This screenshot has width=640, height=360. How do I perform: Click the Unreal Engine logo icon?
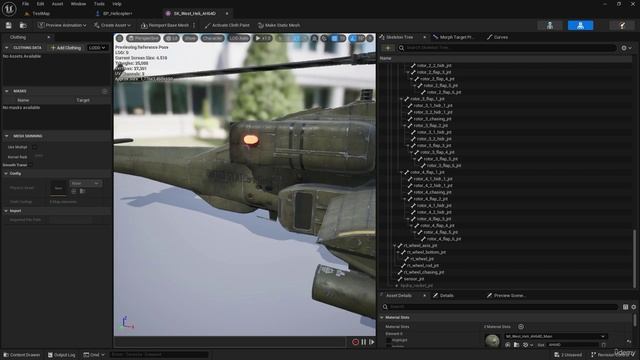point(9,9)
